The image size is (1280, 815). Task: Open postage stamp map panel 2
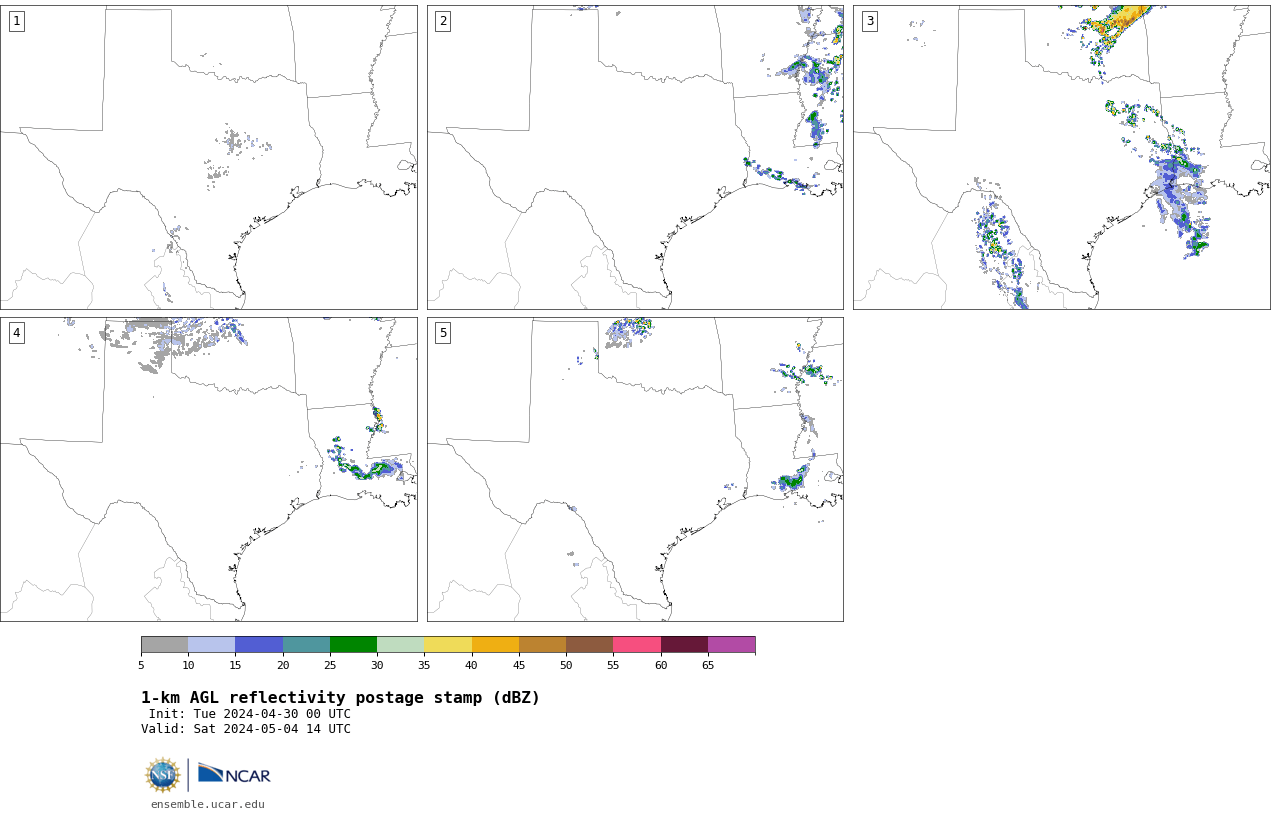coord(635,157)
